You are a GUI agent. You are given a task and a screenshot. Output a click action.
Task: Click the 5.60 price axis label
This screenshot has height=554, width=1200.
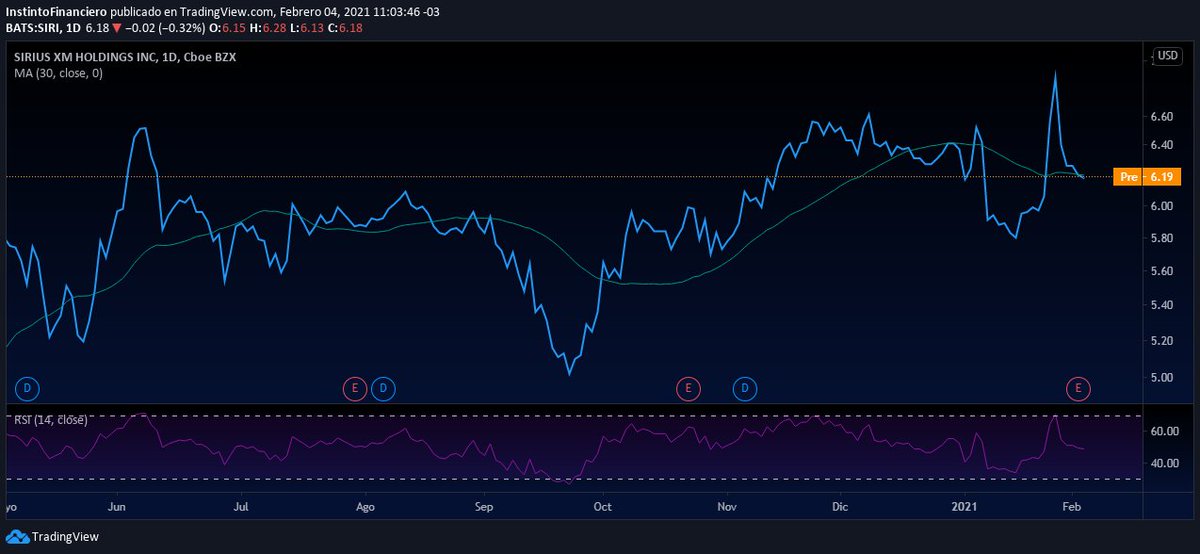1161,271
